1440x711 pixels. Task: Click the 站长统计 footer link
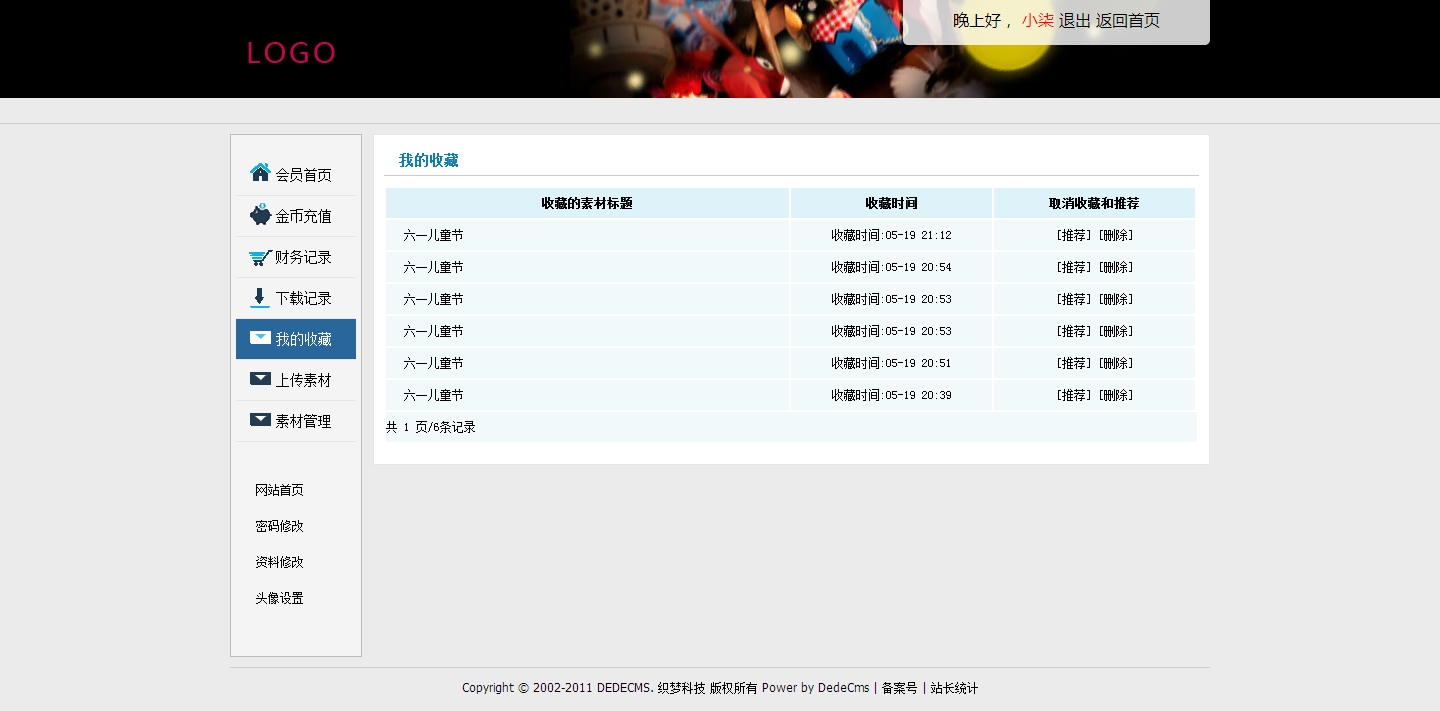(954, 688)
